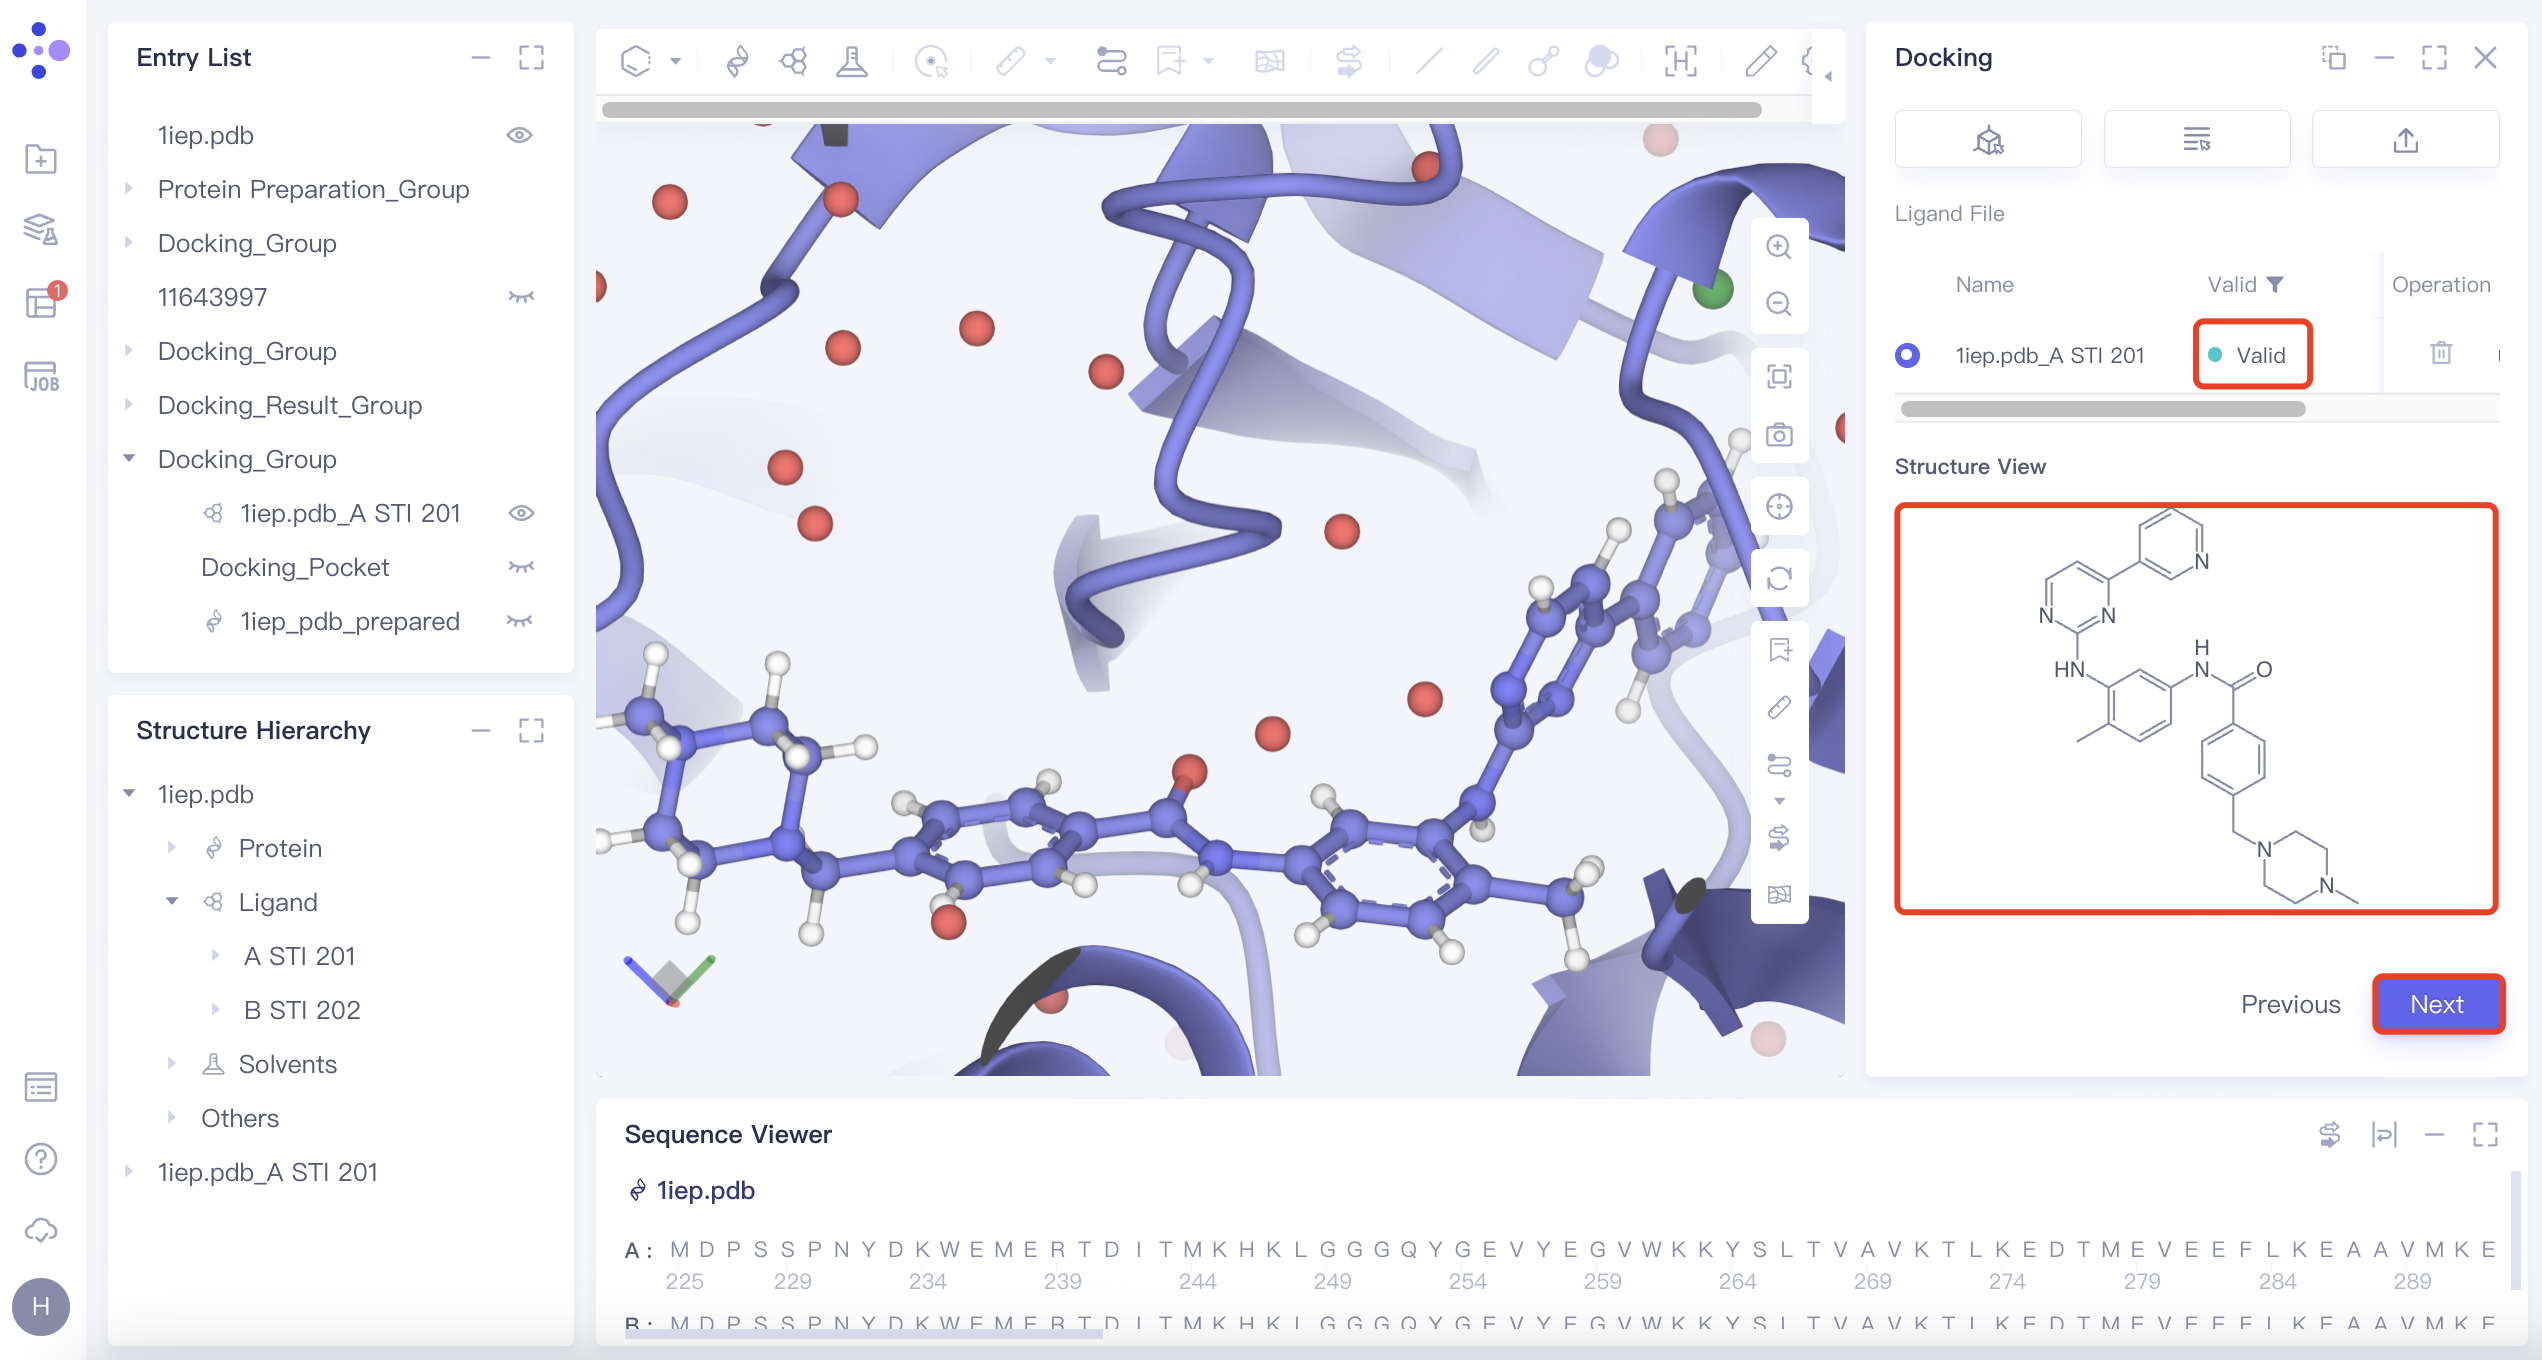This screenshot has width=2542, height=1360.
Task: Toggle hydrogen display with the [H] toolbar icon
Action: 1682,61
